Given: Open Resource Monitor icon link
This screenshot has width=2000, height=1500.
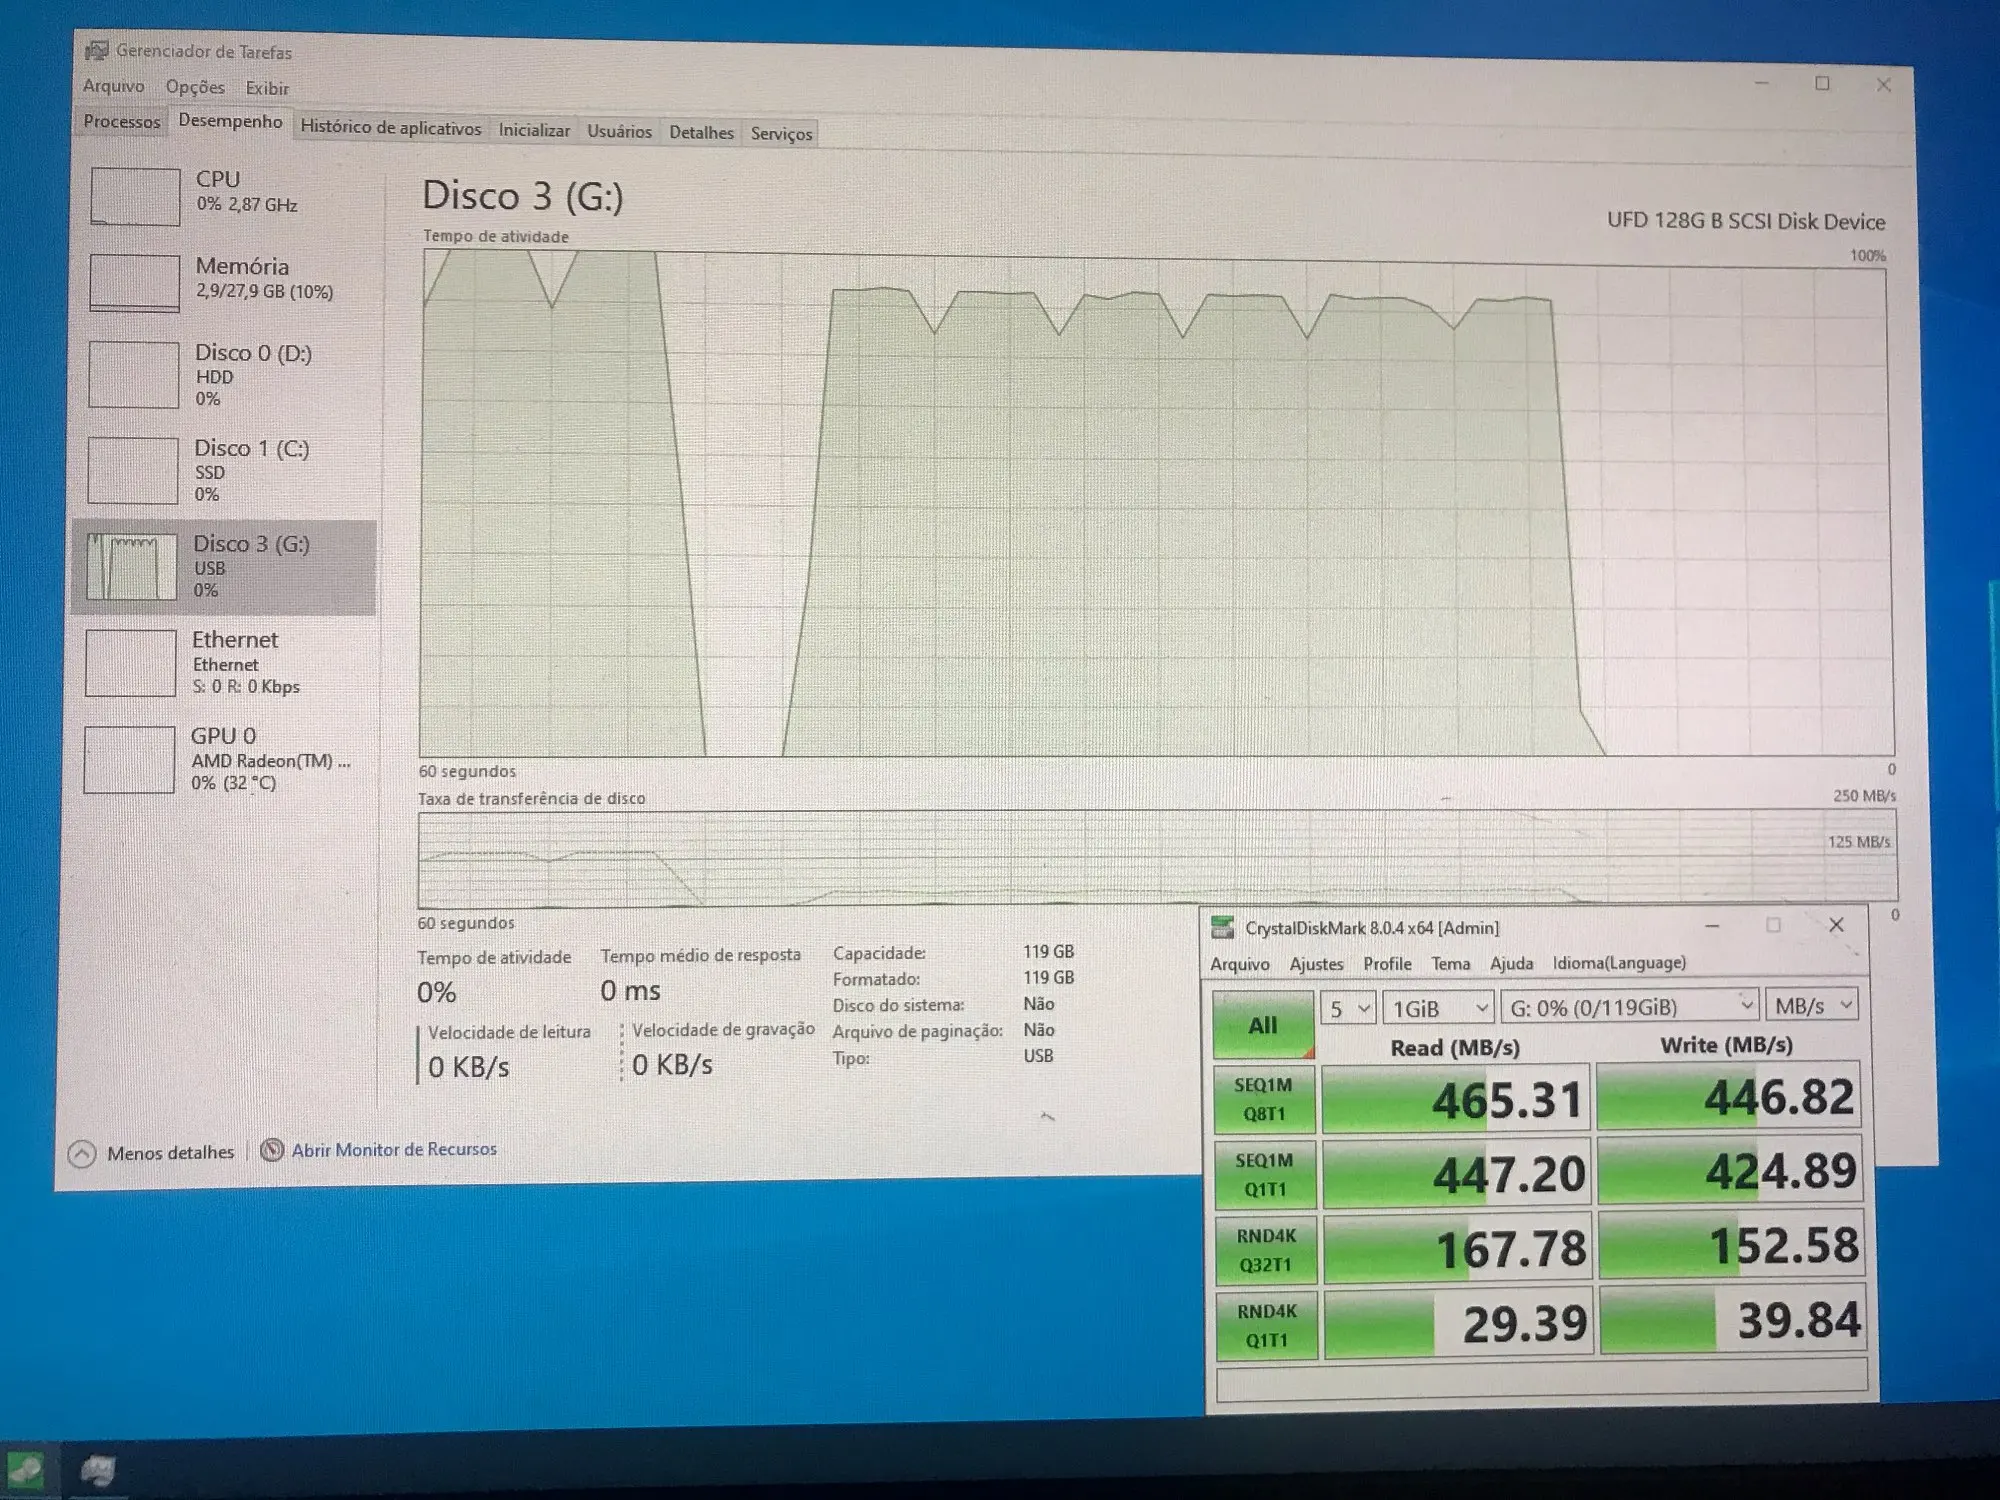Looking at the screenshot, I should point(272,1150).
